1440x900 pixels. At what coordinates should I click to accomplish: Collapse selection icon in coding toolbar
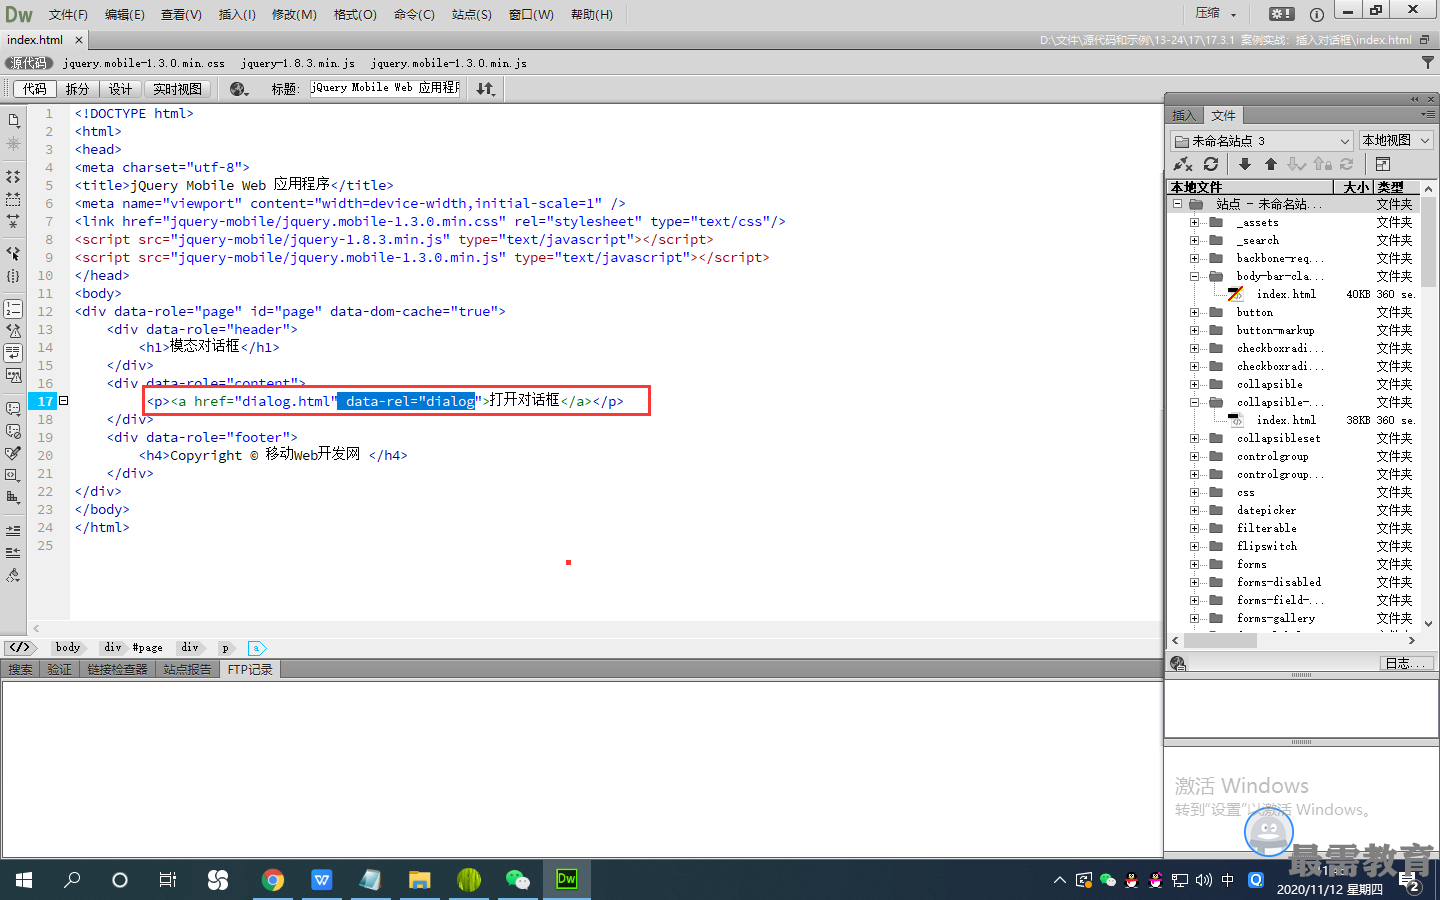tap(13, 199)
